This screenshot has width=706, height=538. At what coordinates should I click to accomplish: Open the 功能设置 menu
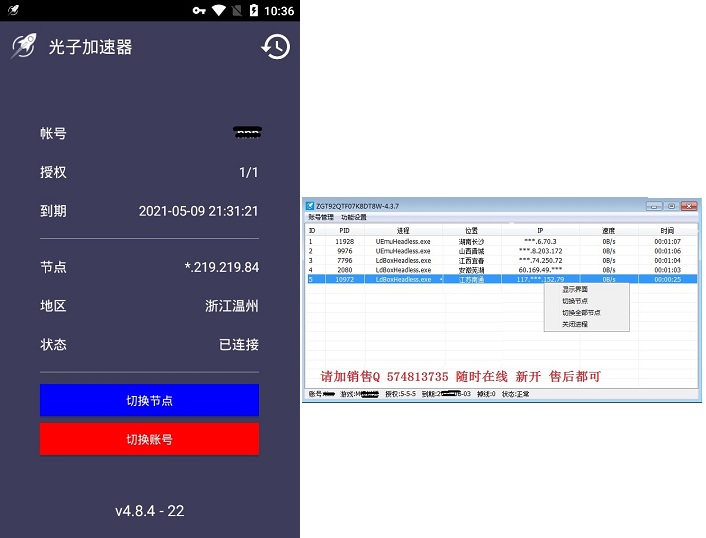354,217
